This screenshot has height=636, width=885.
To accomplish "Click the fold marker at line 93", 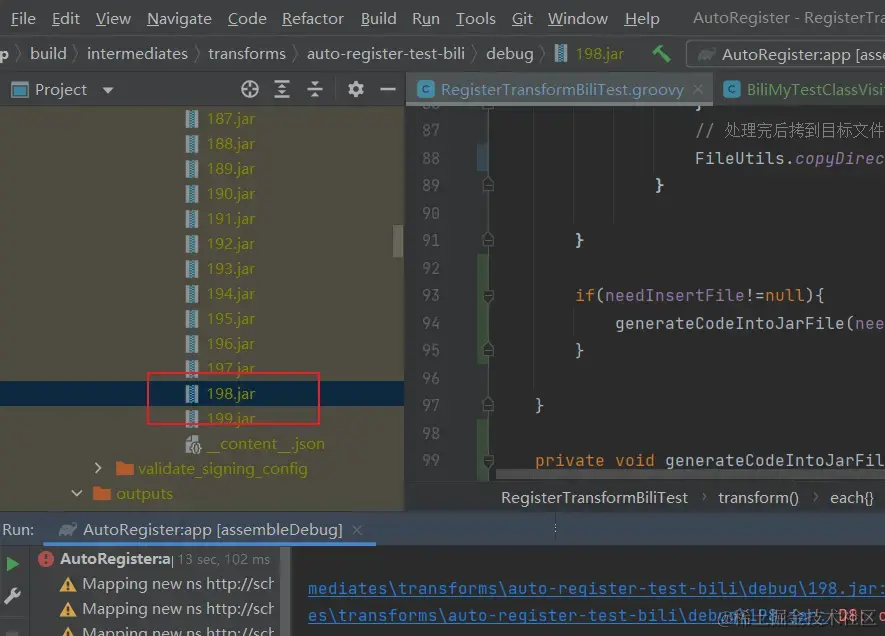I will pos(488,295).
